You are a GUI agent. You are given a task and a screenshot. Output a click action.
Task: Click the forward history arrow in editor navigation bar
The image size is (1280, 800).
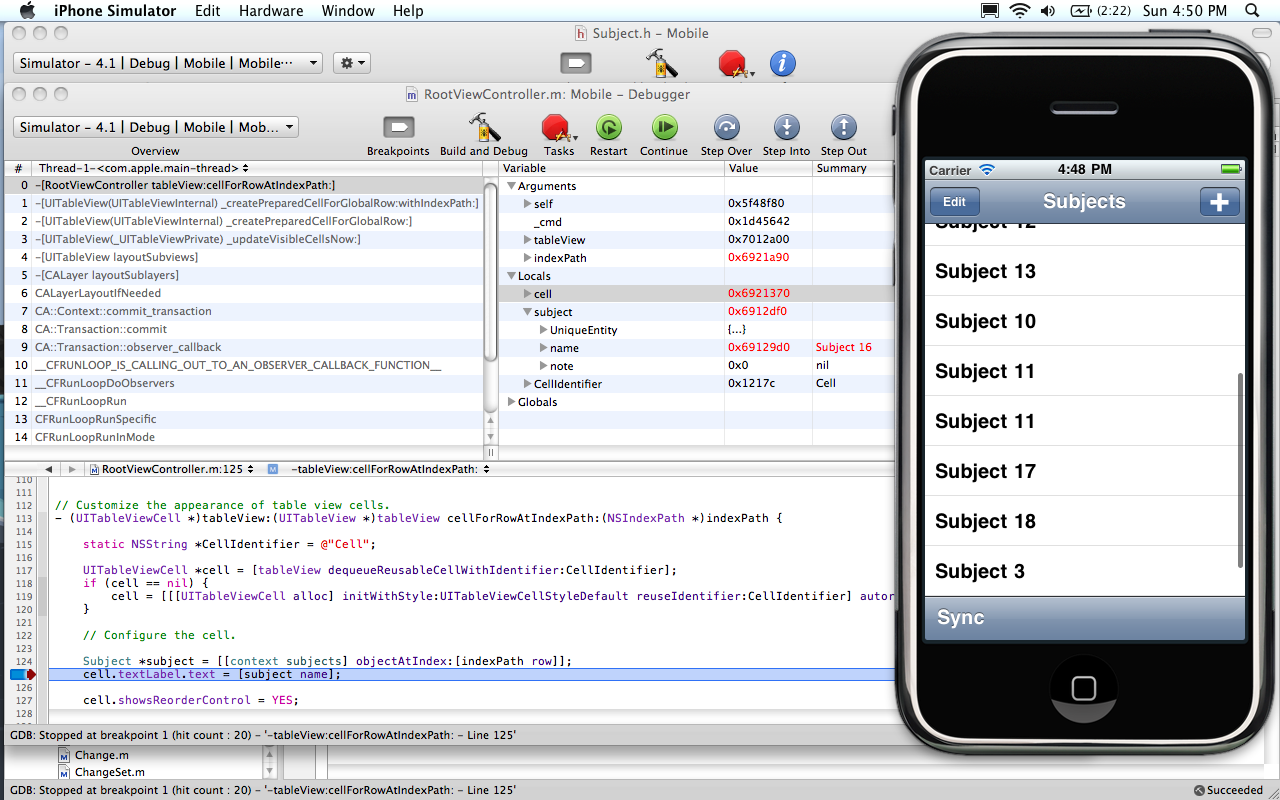tap(71, 469)
